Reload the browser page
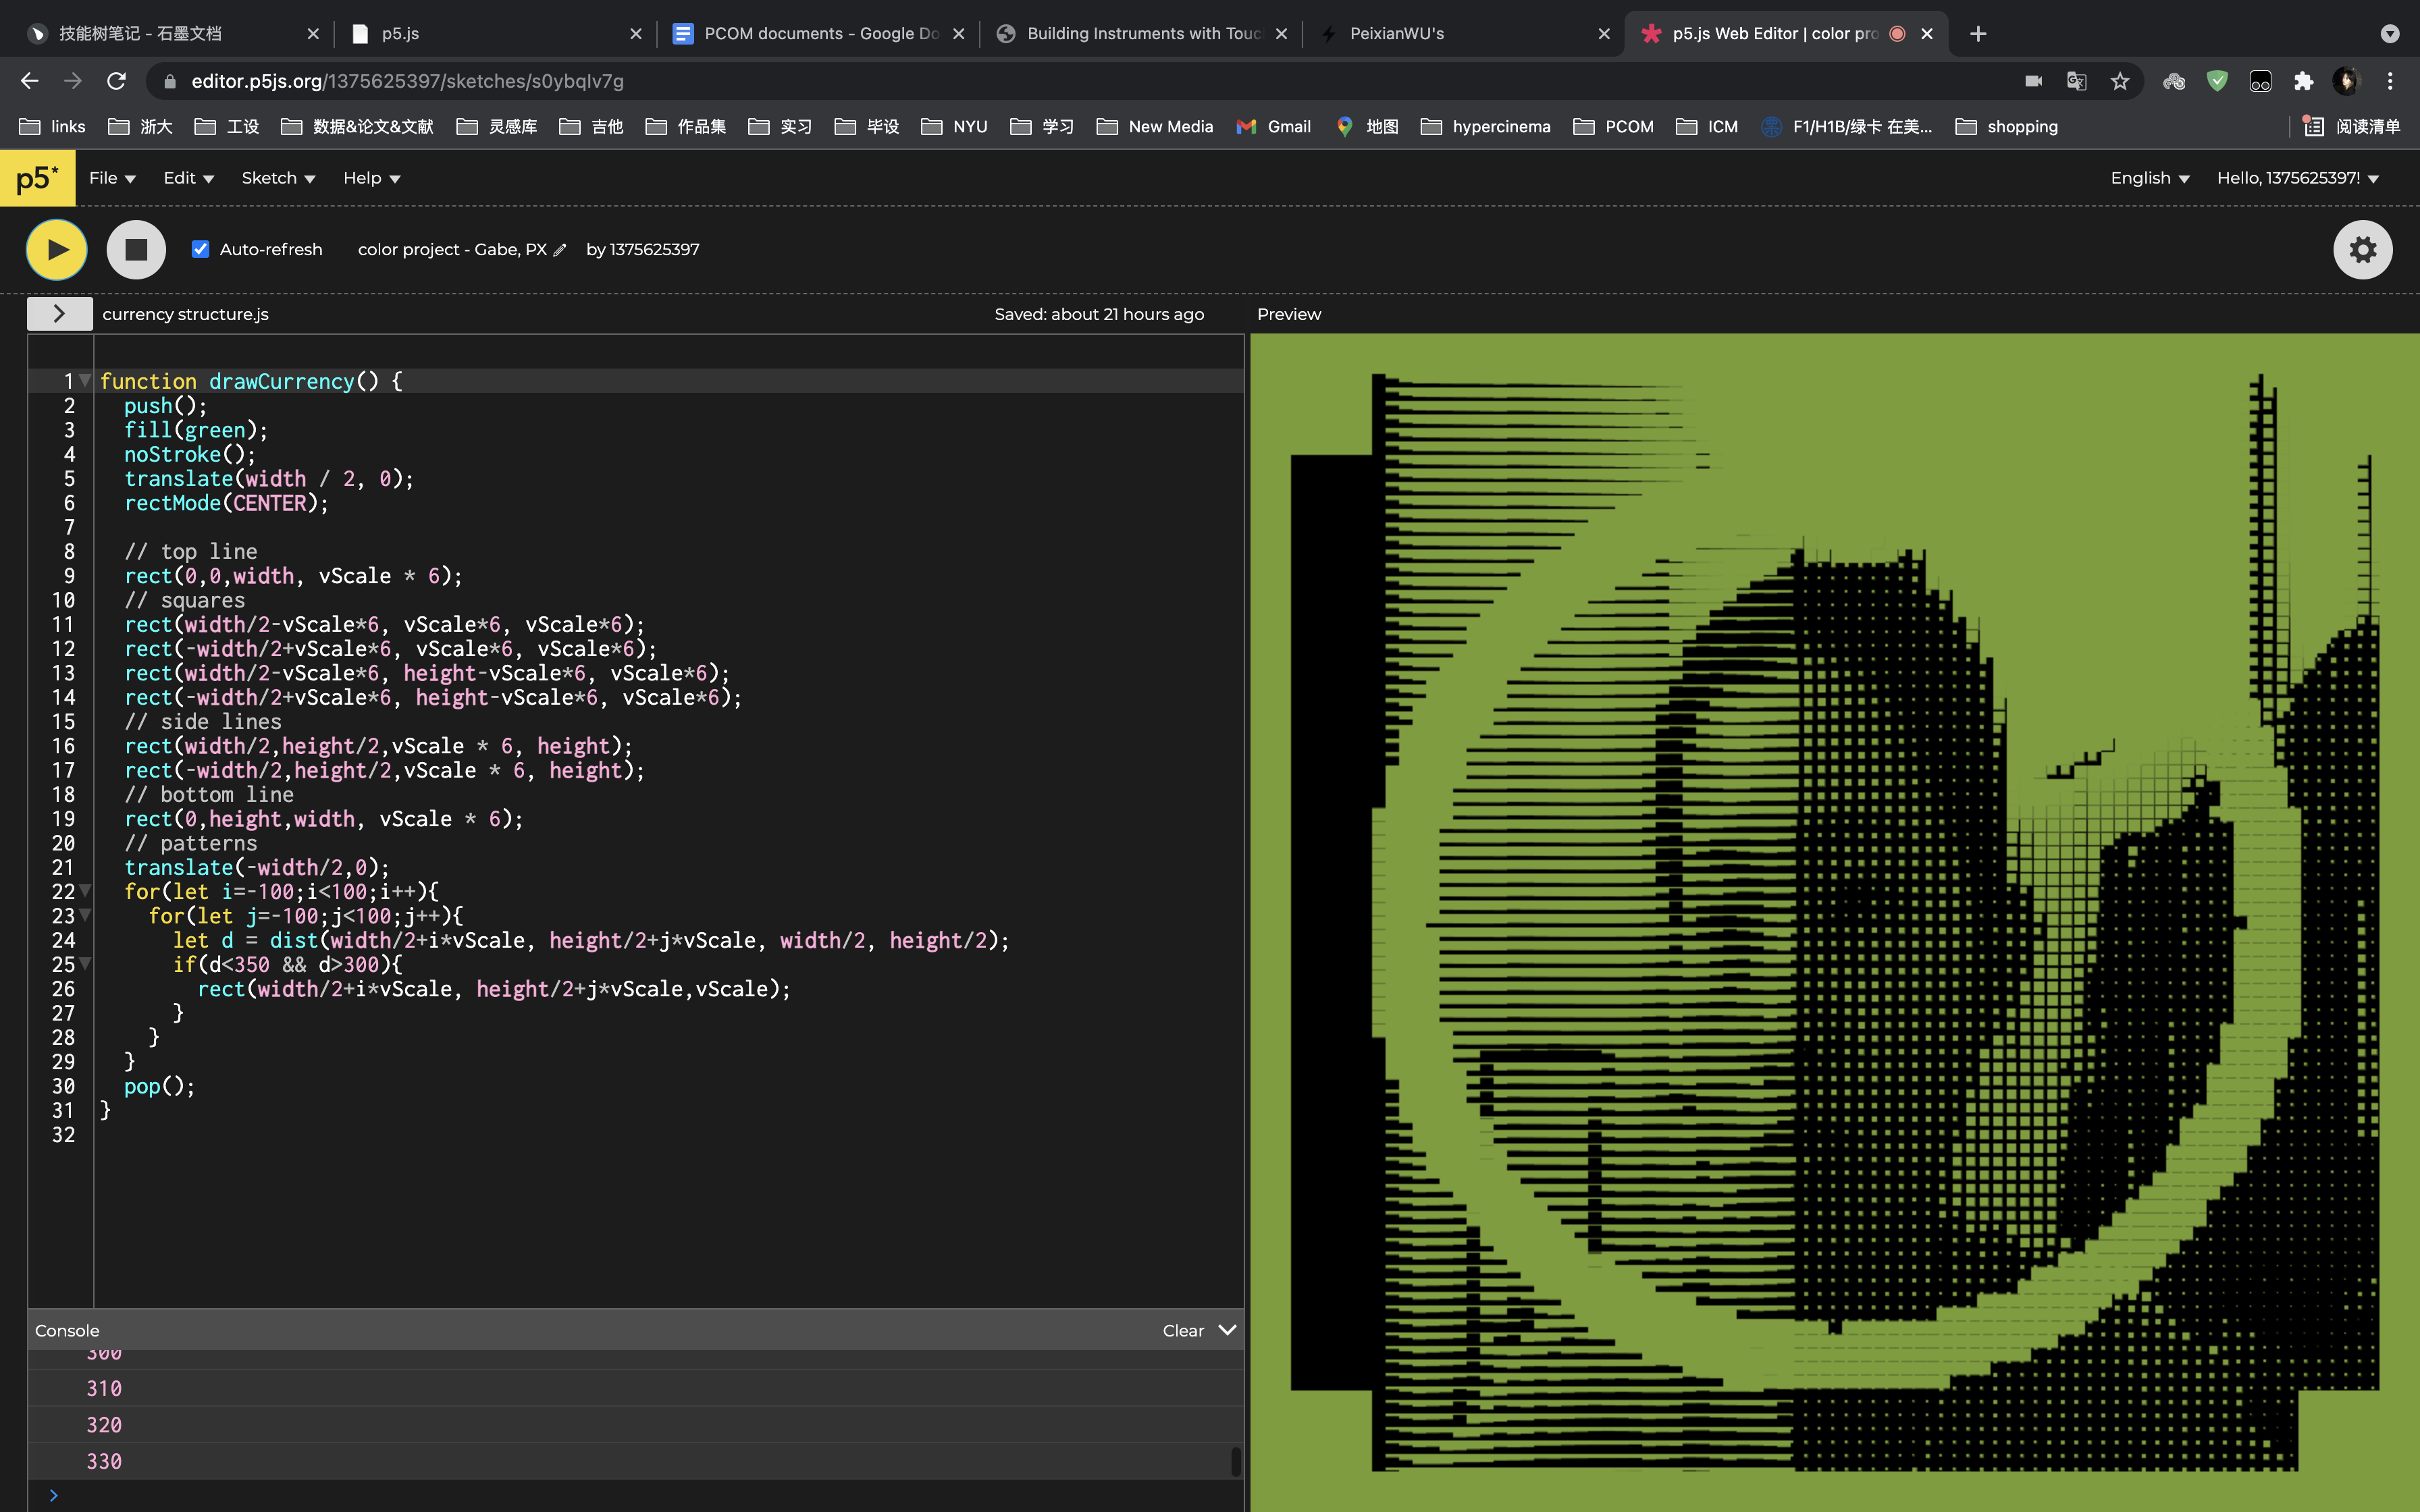The height and width of the screenshot is (1512, 2420). [x=117, y=81]
